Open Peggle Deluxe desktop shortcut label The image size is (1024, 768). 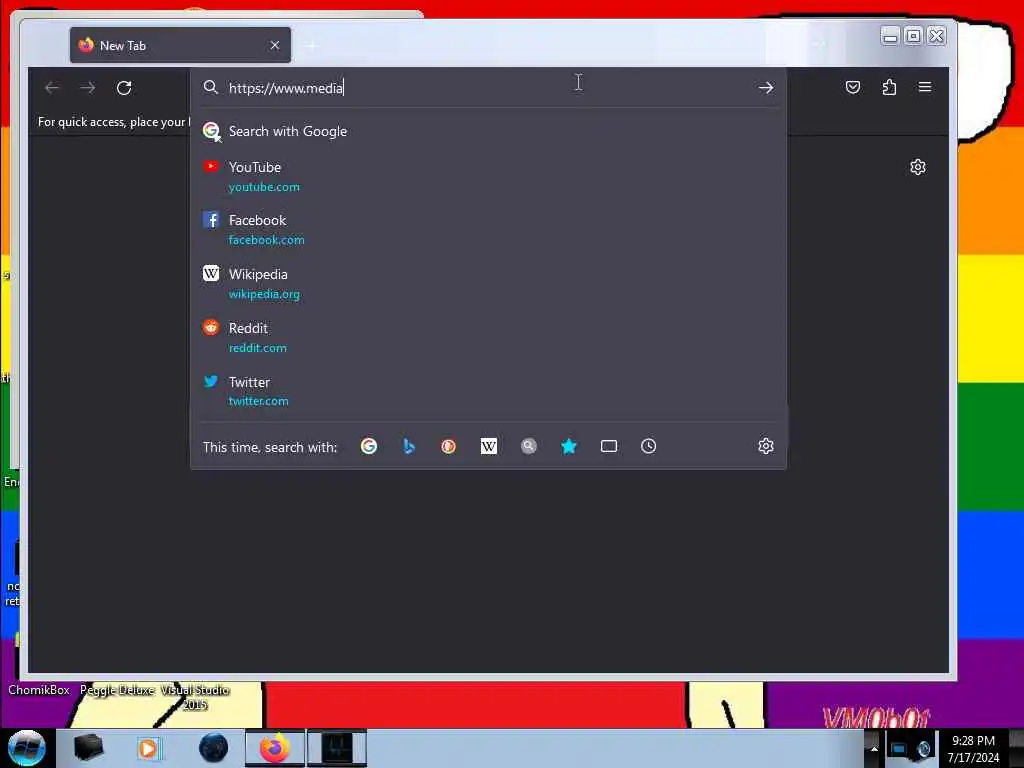click(x=117, y=690)
